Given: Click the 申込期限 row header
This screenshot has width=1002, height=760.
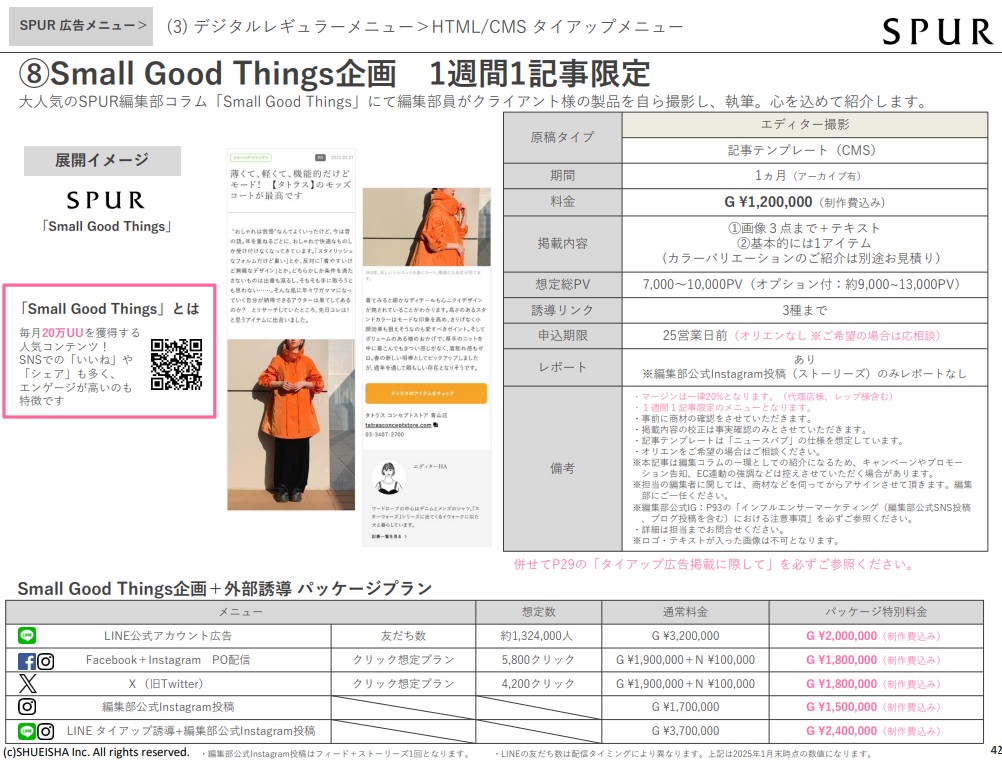Looking at the screenshot, I should click(x=562, y=336).
